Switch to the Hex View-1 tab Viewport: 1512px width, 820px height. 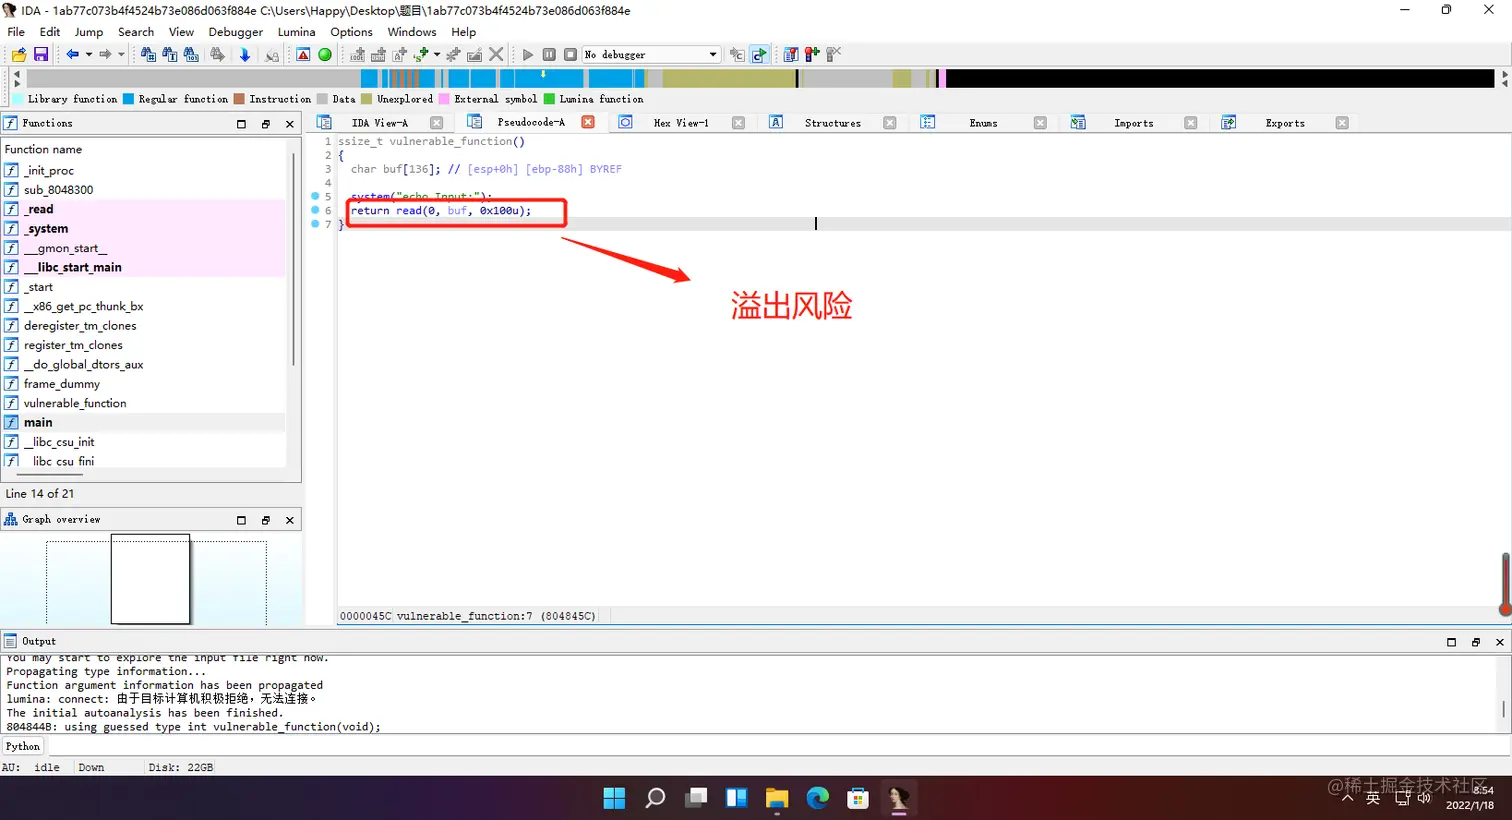pos(681,123)
